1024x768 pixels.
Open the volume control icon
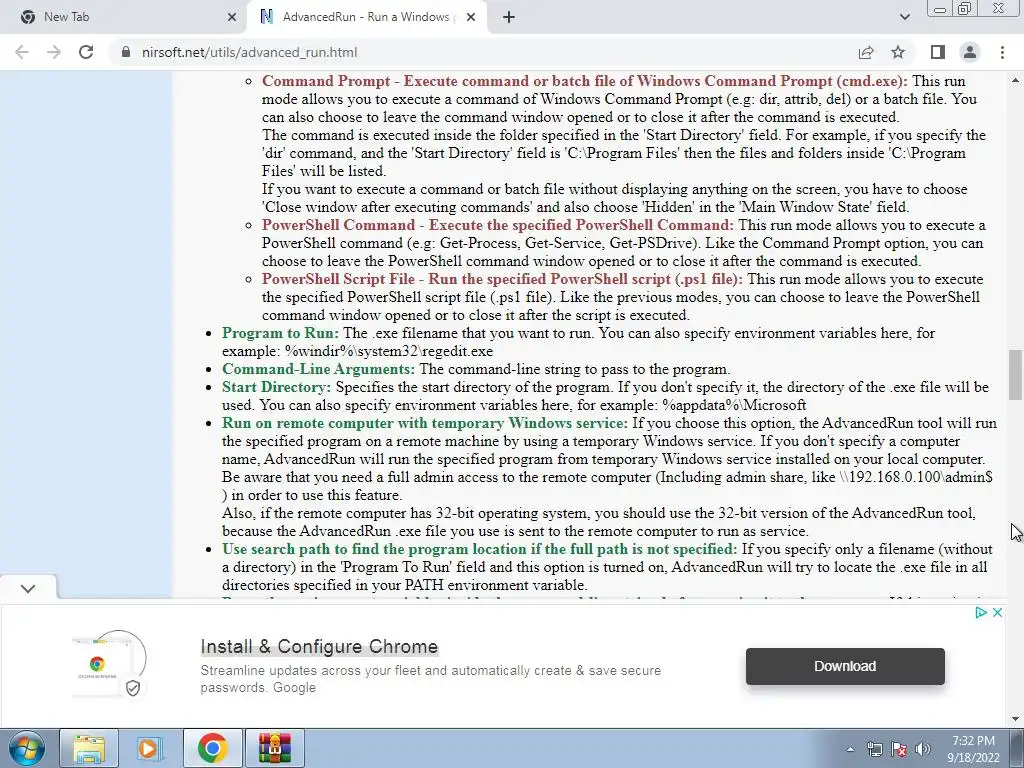(923, 750)
